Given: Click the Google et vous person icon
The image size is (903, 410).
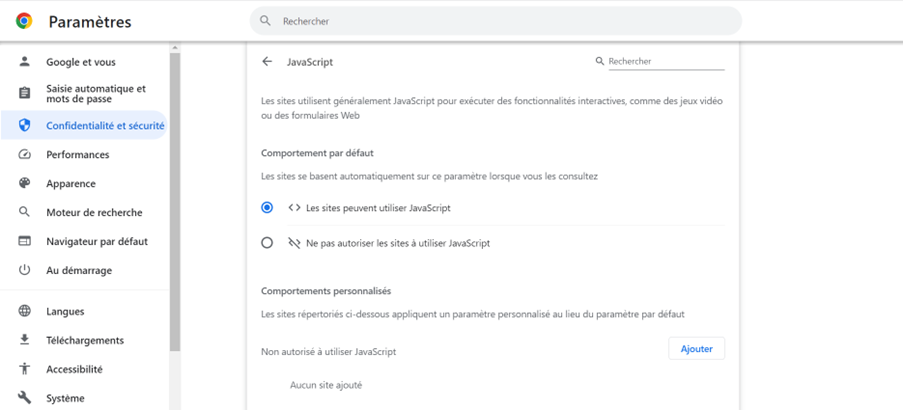Looking at the screenshot, I should 25,62.
